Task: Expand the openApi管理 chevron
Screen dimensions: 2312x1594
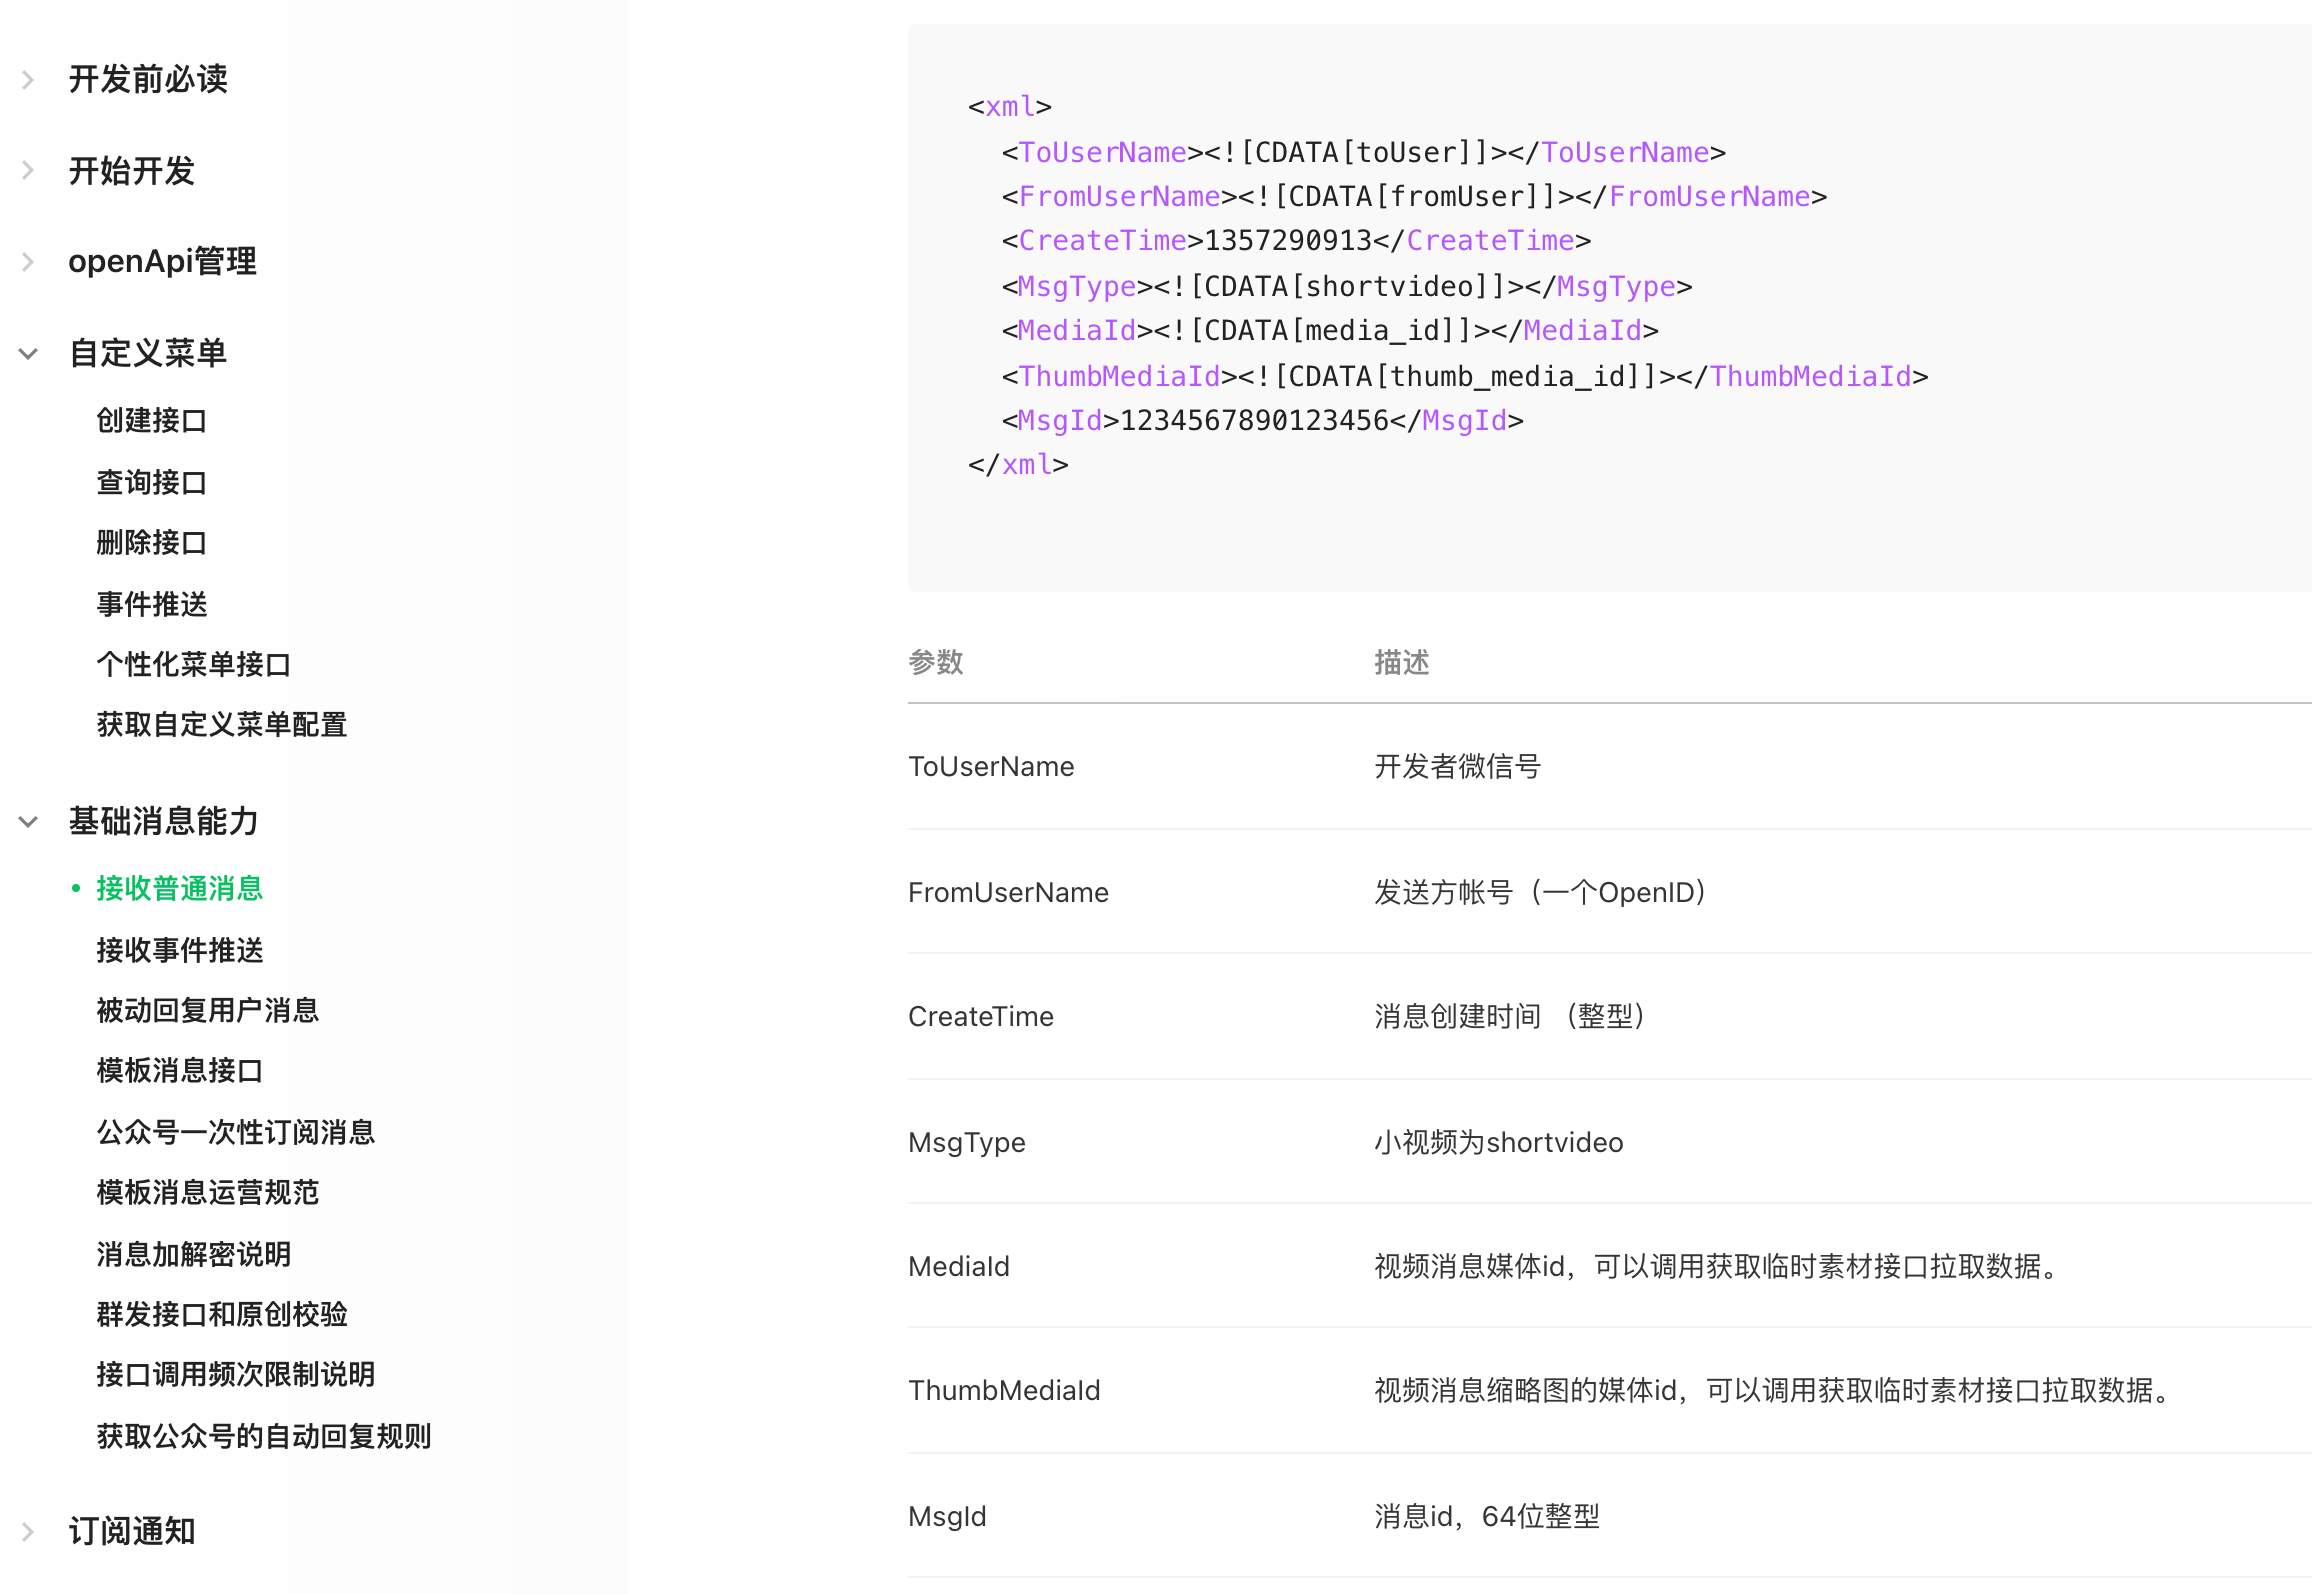Action: point(28,262)
